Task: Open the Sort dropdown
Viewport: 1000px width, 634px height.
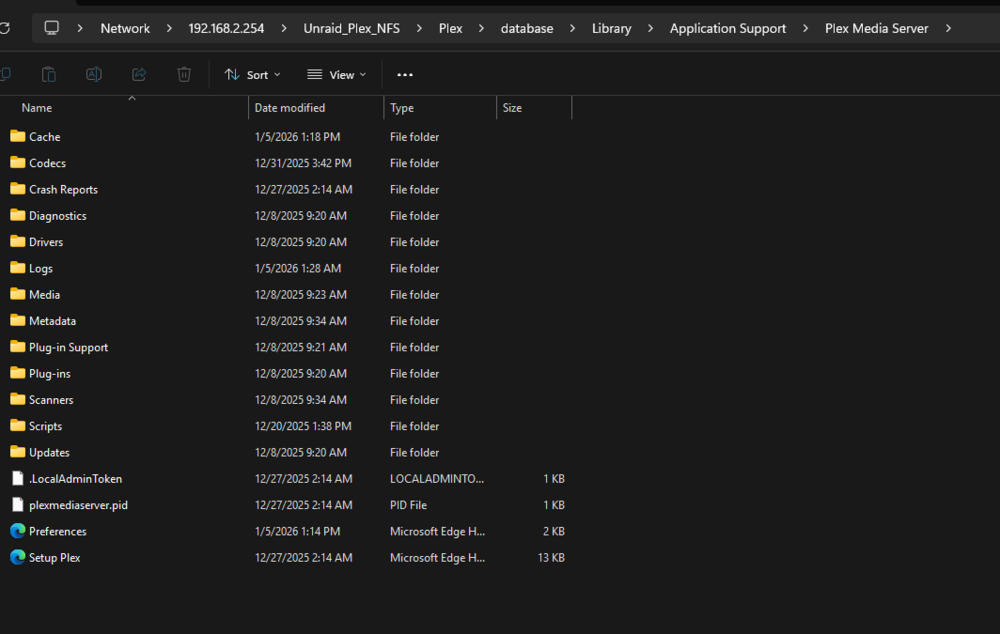Action: point(253,75)
